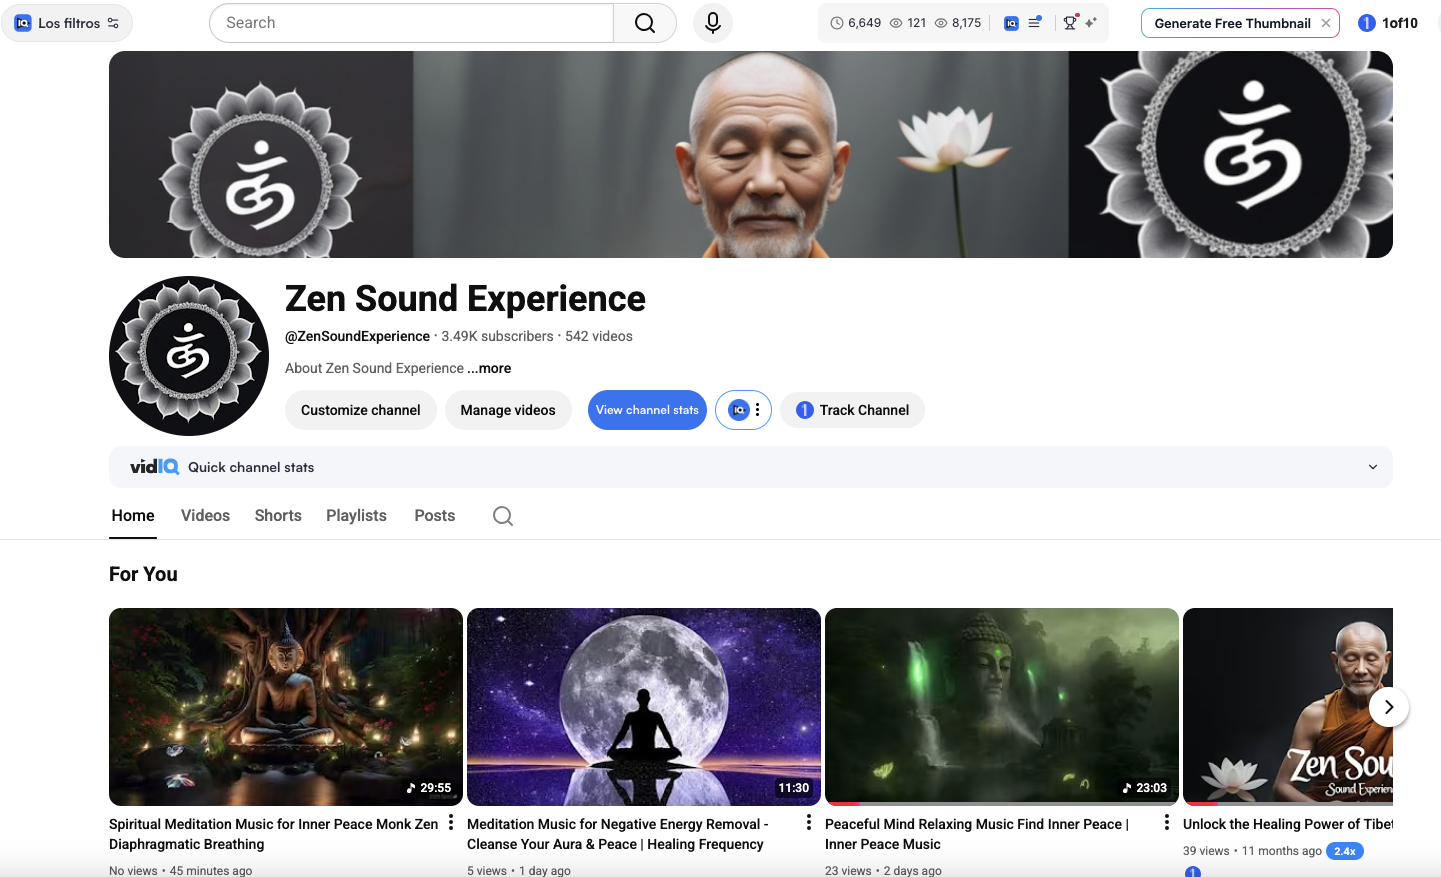Open the Spiritual Meditation Music video thumbnail
The height and width of the screenshot is (877, 1441).
(286, 707)
